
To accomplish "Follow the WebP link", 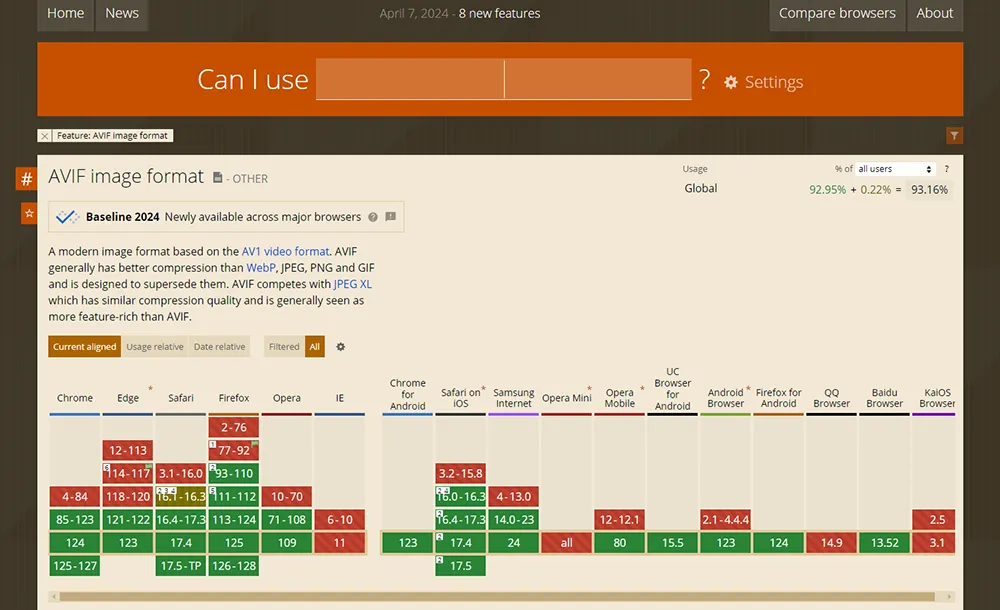I will (x=261, y=268).
